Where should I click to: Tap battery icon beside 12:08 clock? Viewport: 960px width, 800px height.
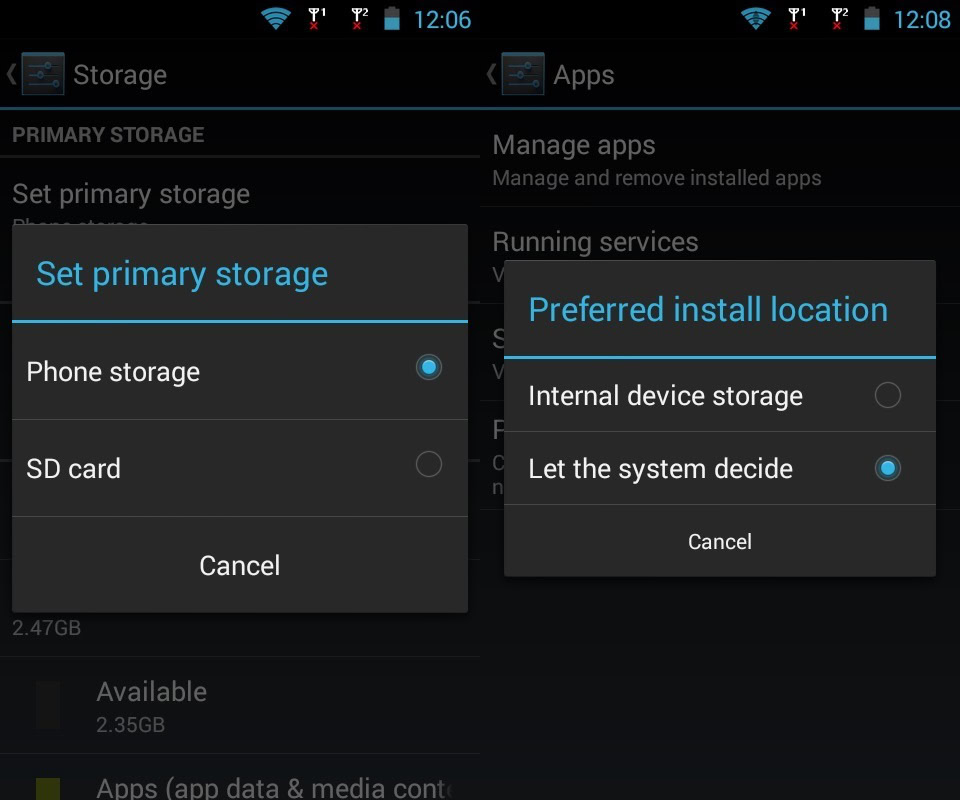tap(871, 18)
